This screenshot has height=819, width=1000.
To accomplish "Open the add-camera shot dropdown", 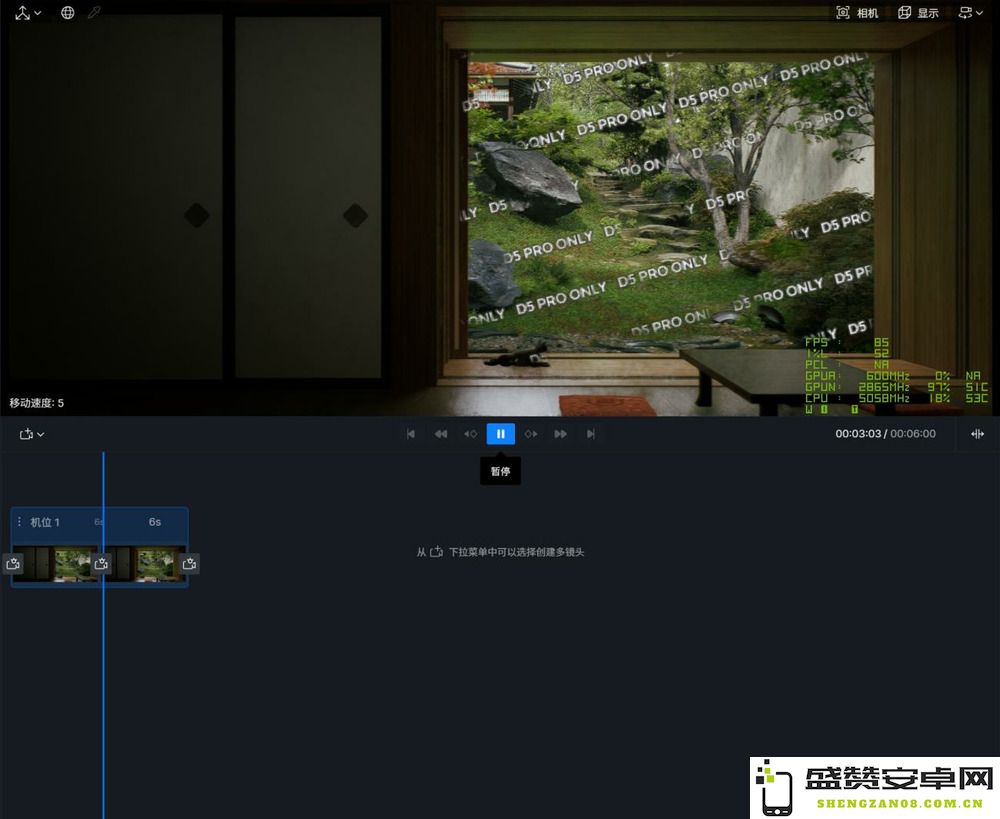I will tap(31, 434).
